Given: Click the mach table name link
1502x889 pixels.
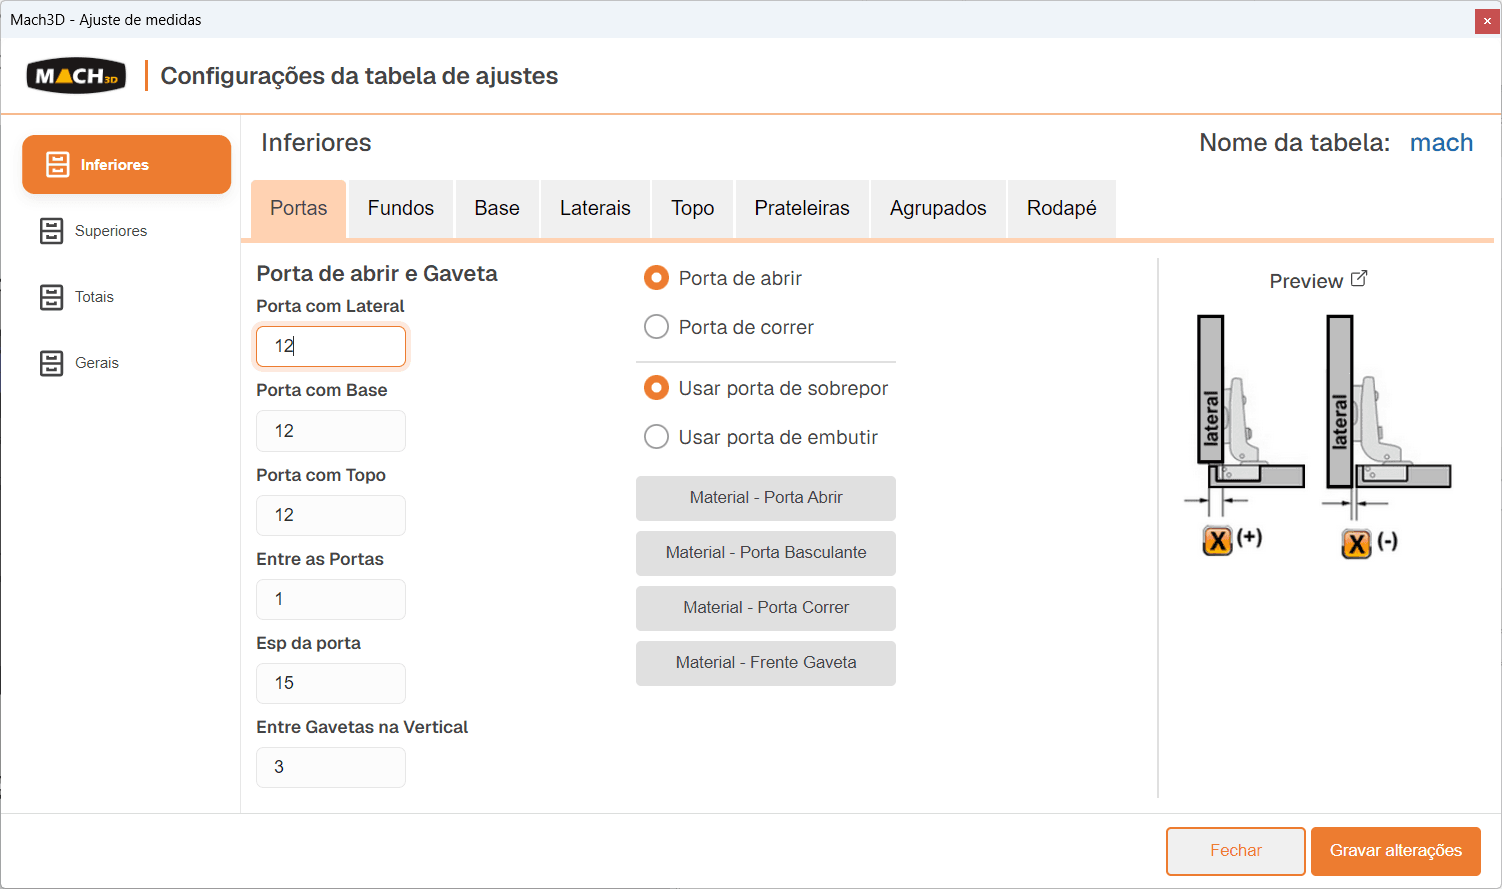Looking at the screenshot, I should pos(1441,143).
